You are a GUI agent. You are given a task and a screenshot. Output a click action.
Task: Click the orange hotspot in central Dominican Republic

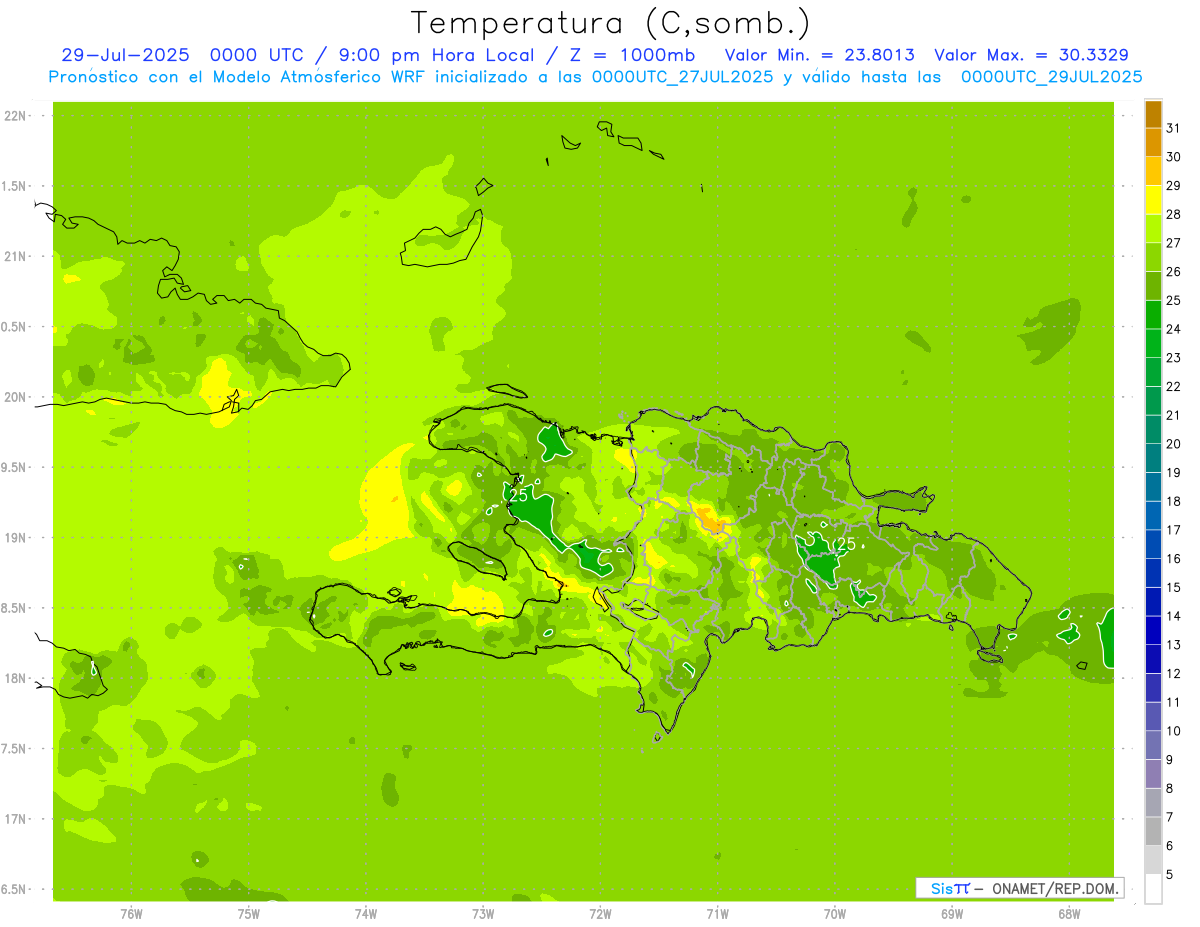(x=712, y=520)
